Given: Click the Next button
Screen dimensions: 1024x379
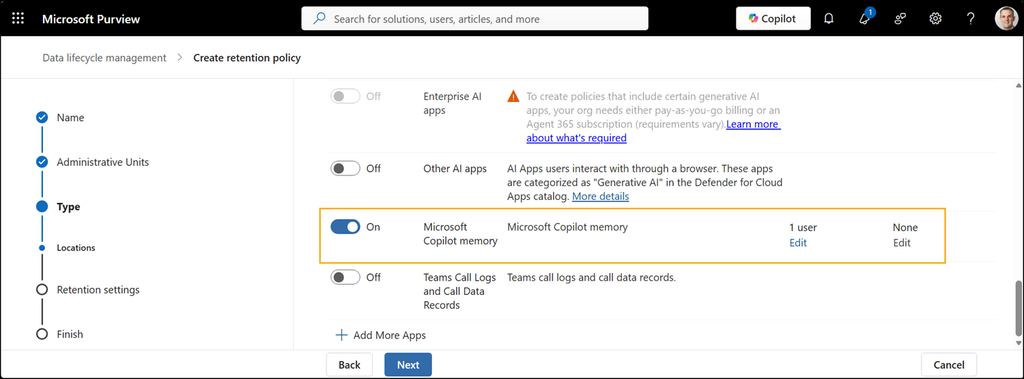Looking at the screenshot, I should [x=408, y=365].
